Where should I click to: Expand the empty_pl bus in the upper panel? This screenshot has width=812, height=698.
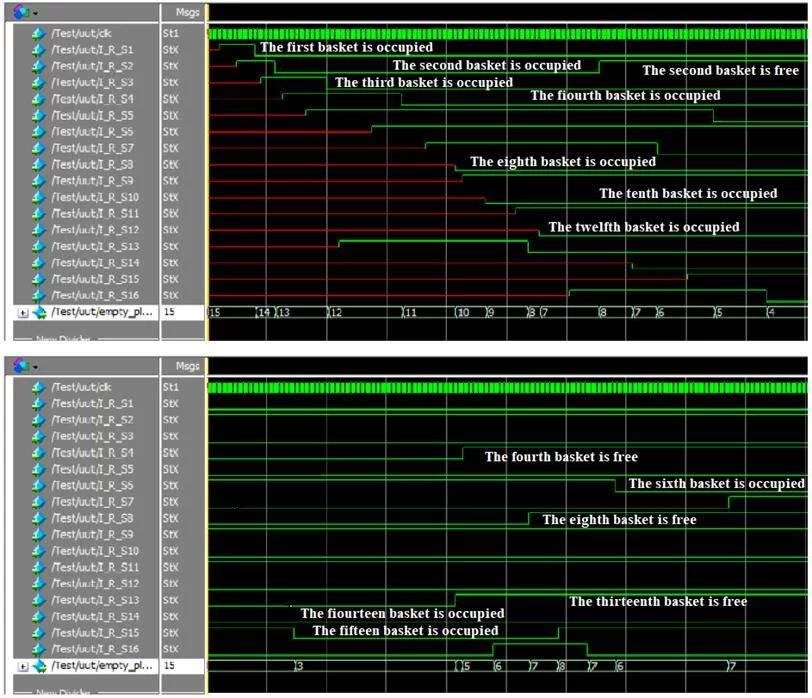23,312
